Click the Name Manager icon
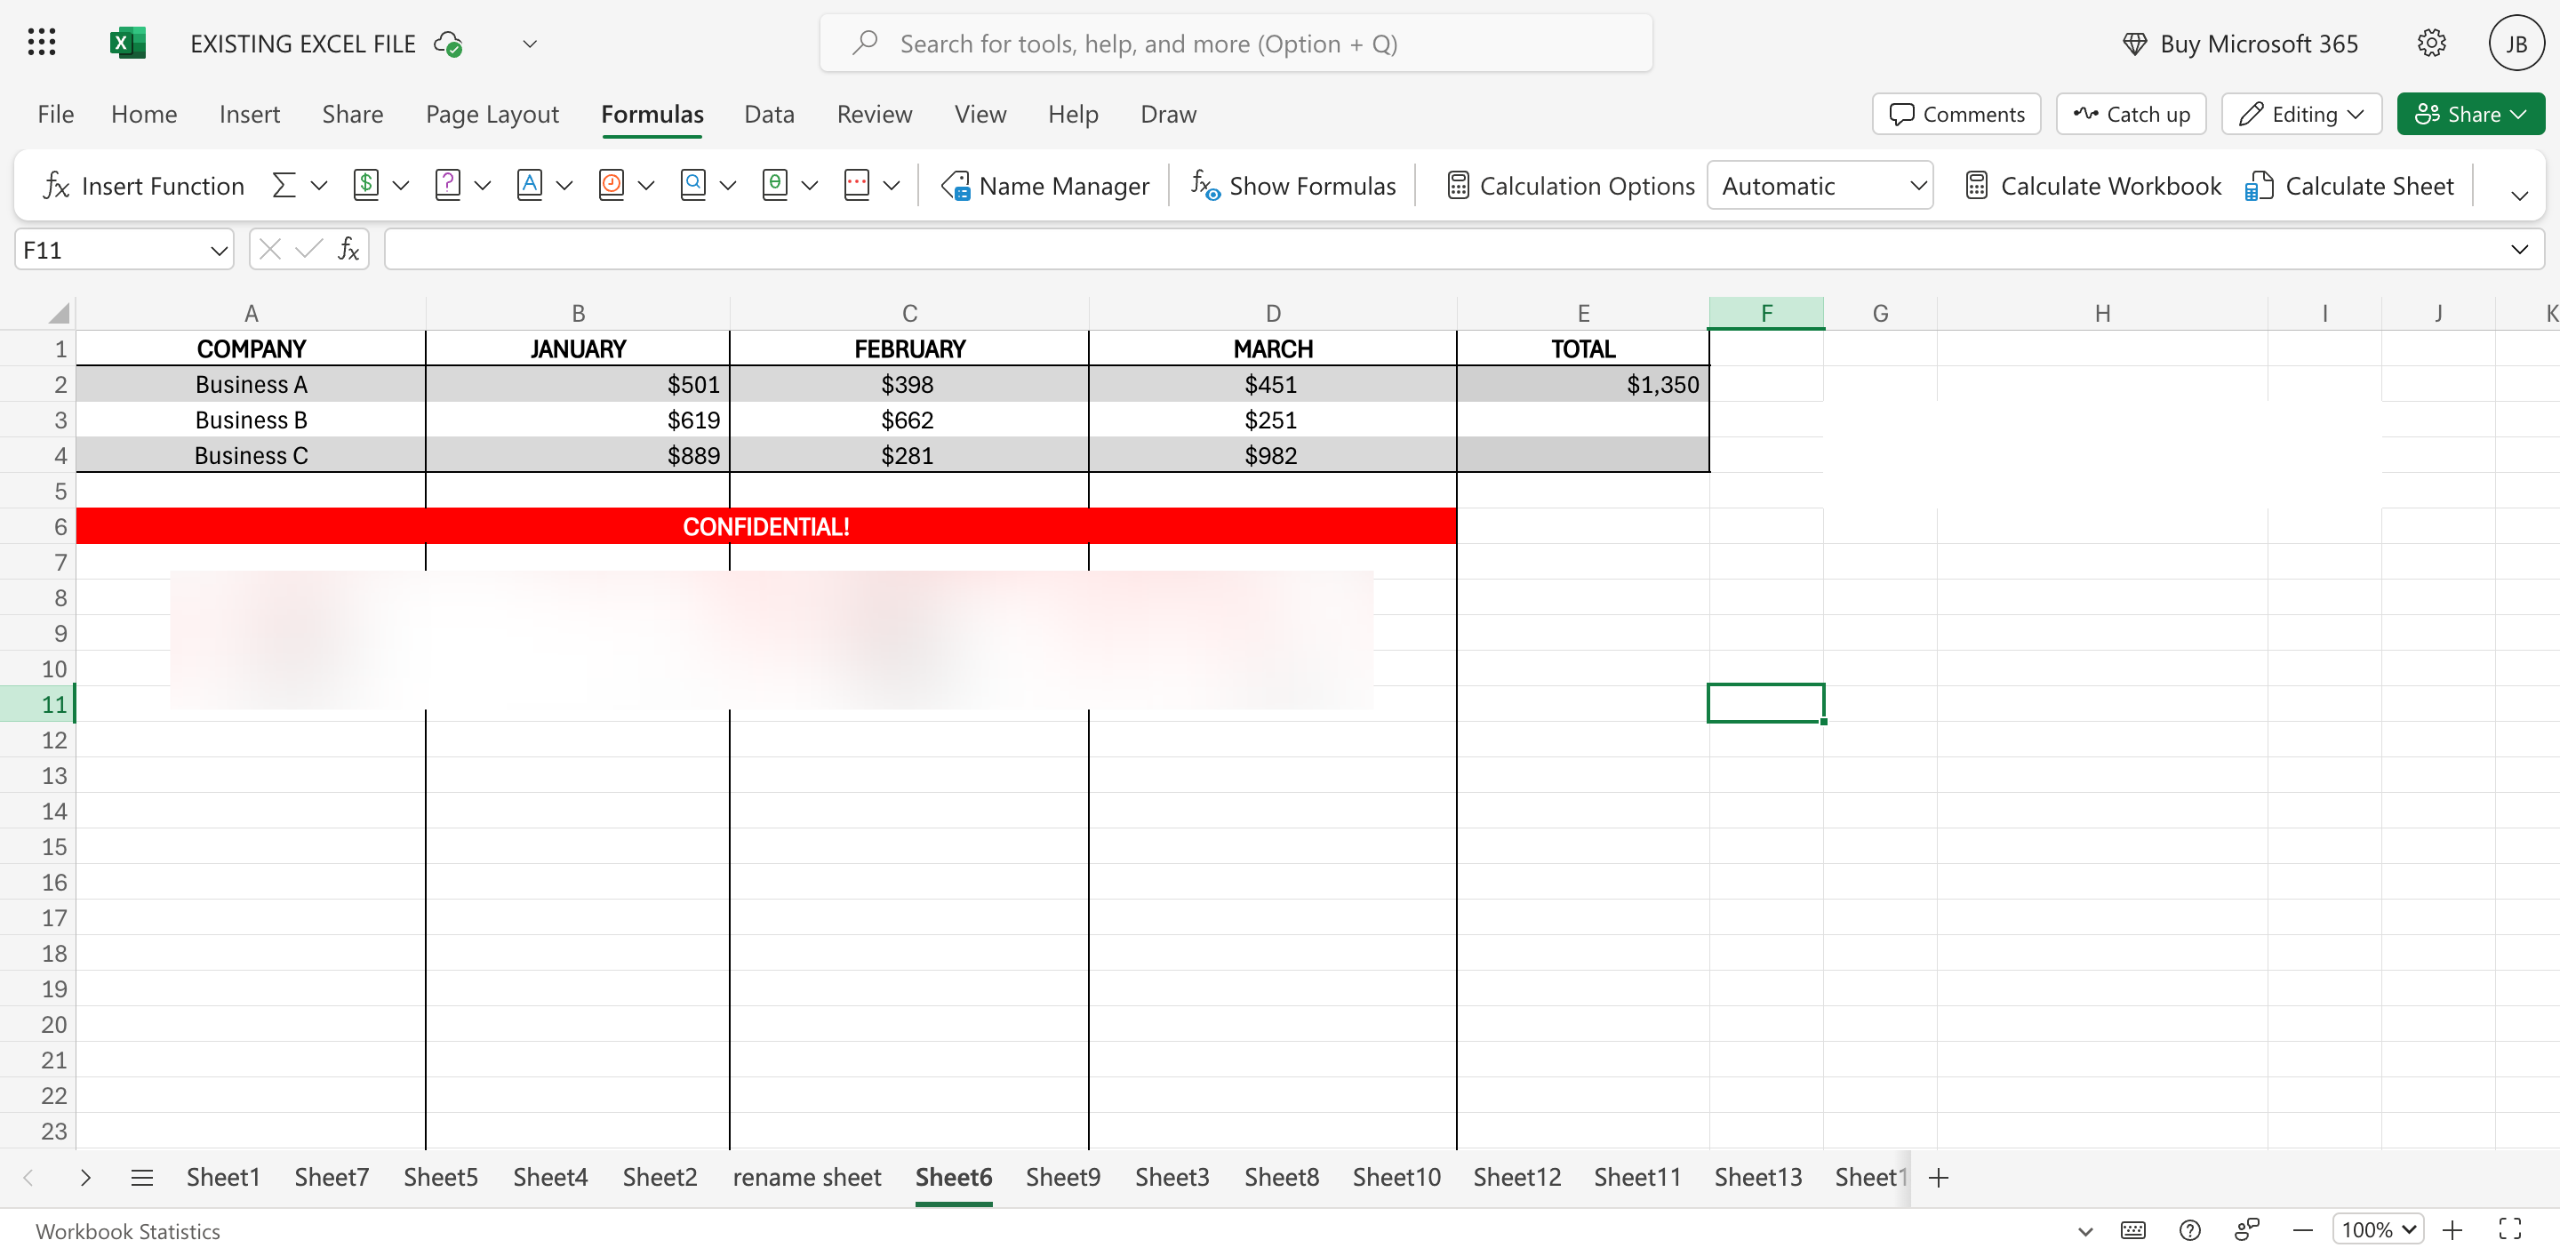This screenshot has width=2560, height=1248. tap(956, 186)
